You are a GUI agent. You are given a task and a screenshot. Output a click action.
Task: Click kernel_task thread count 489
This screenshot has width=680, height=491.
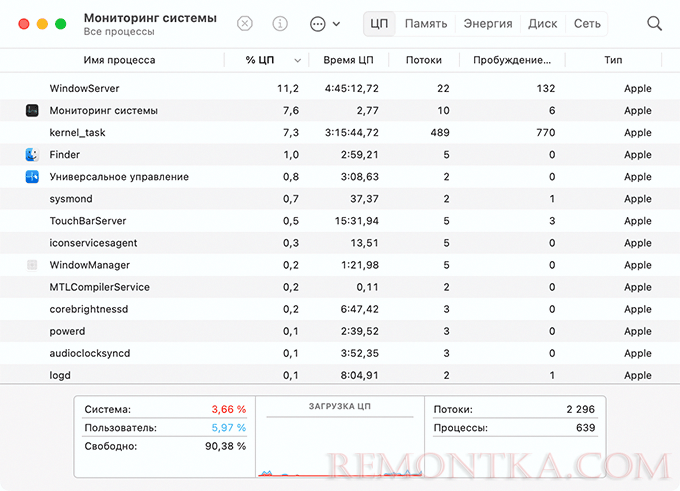pos(440,133)
